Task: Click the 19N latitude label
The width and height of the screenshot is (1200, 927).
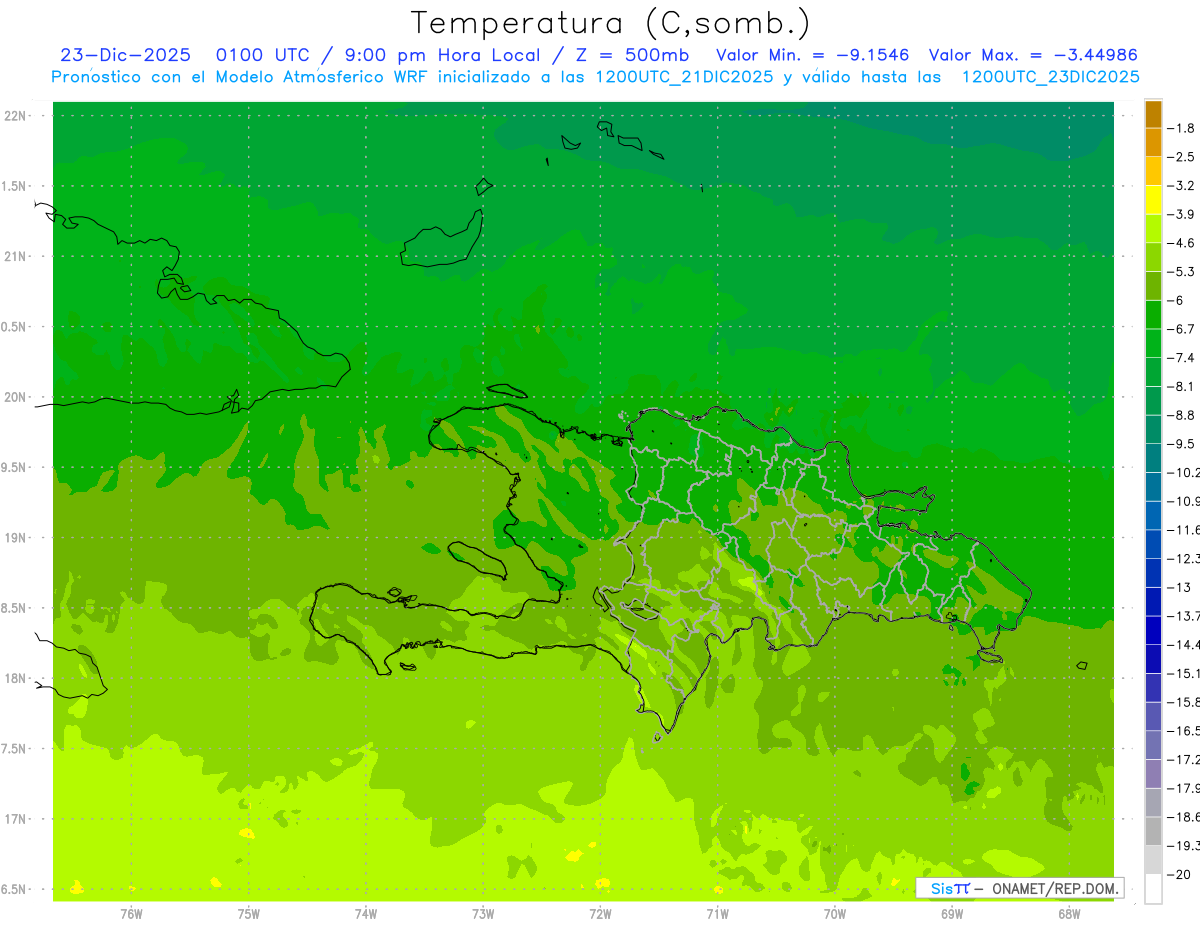Action: pos(15,538)
